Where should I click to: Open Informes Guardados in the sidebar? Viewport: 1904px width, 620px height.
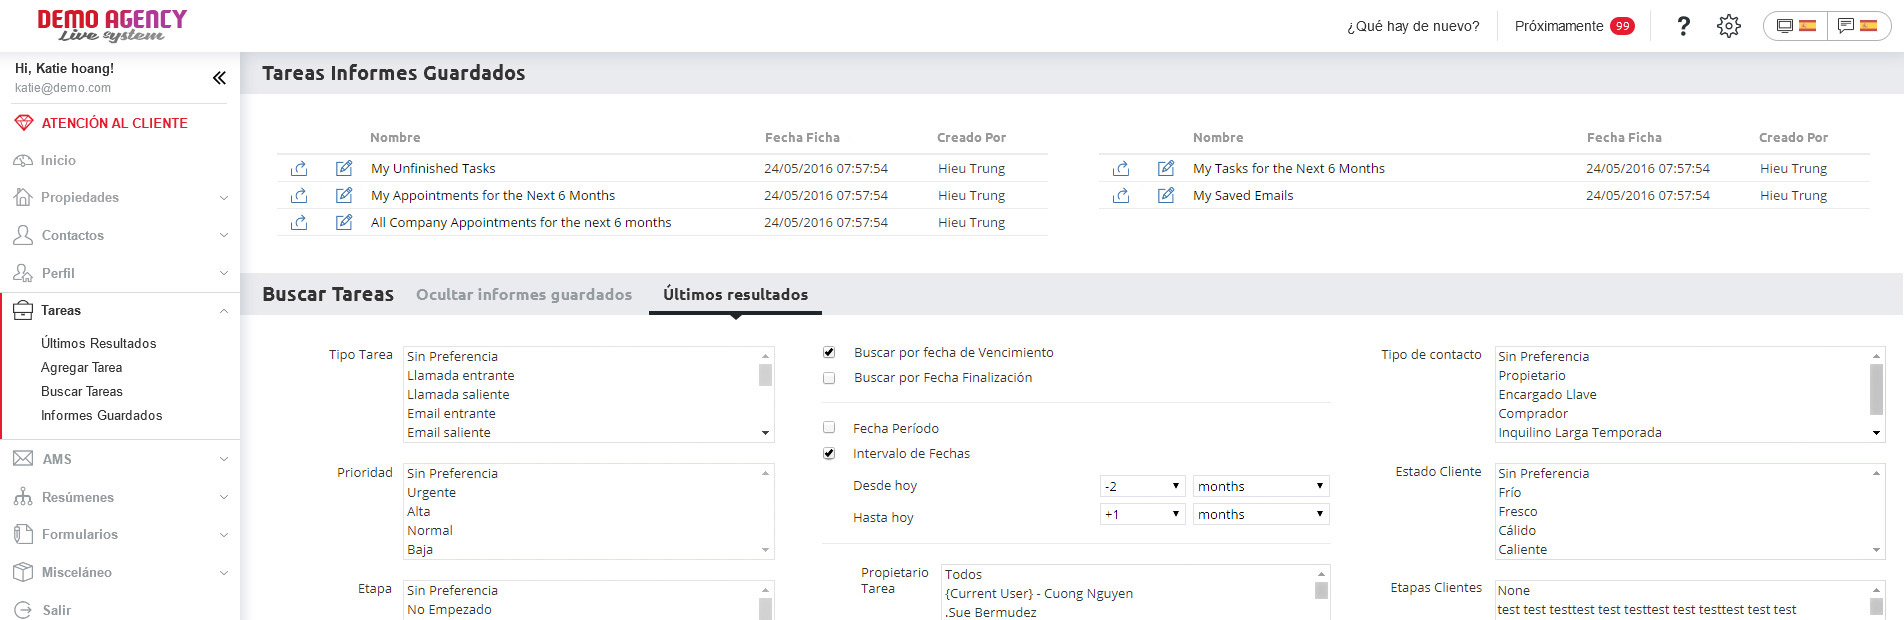(101, 415)
